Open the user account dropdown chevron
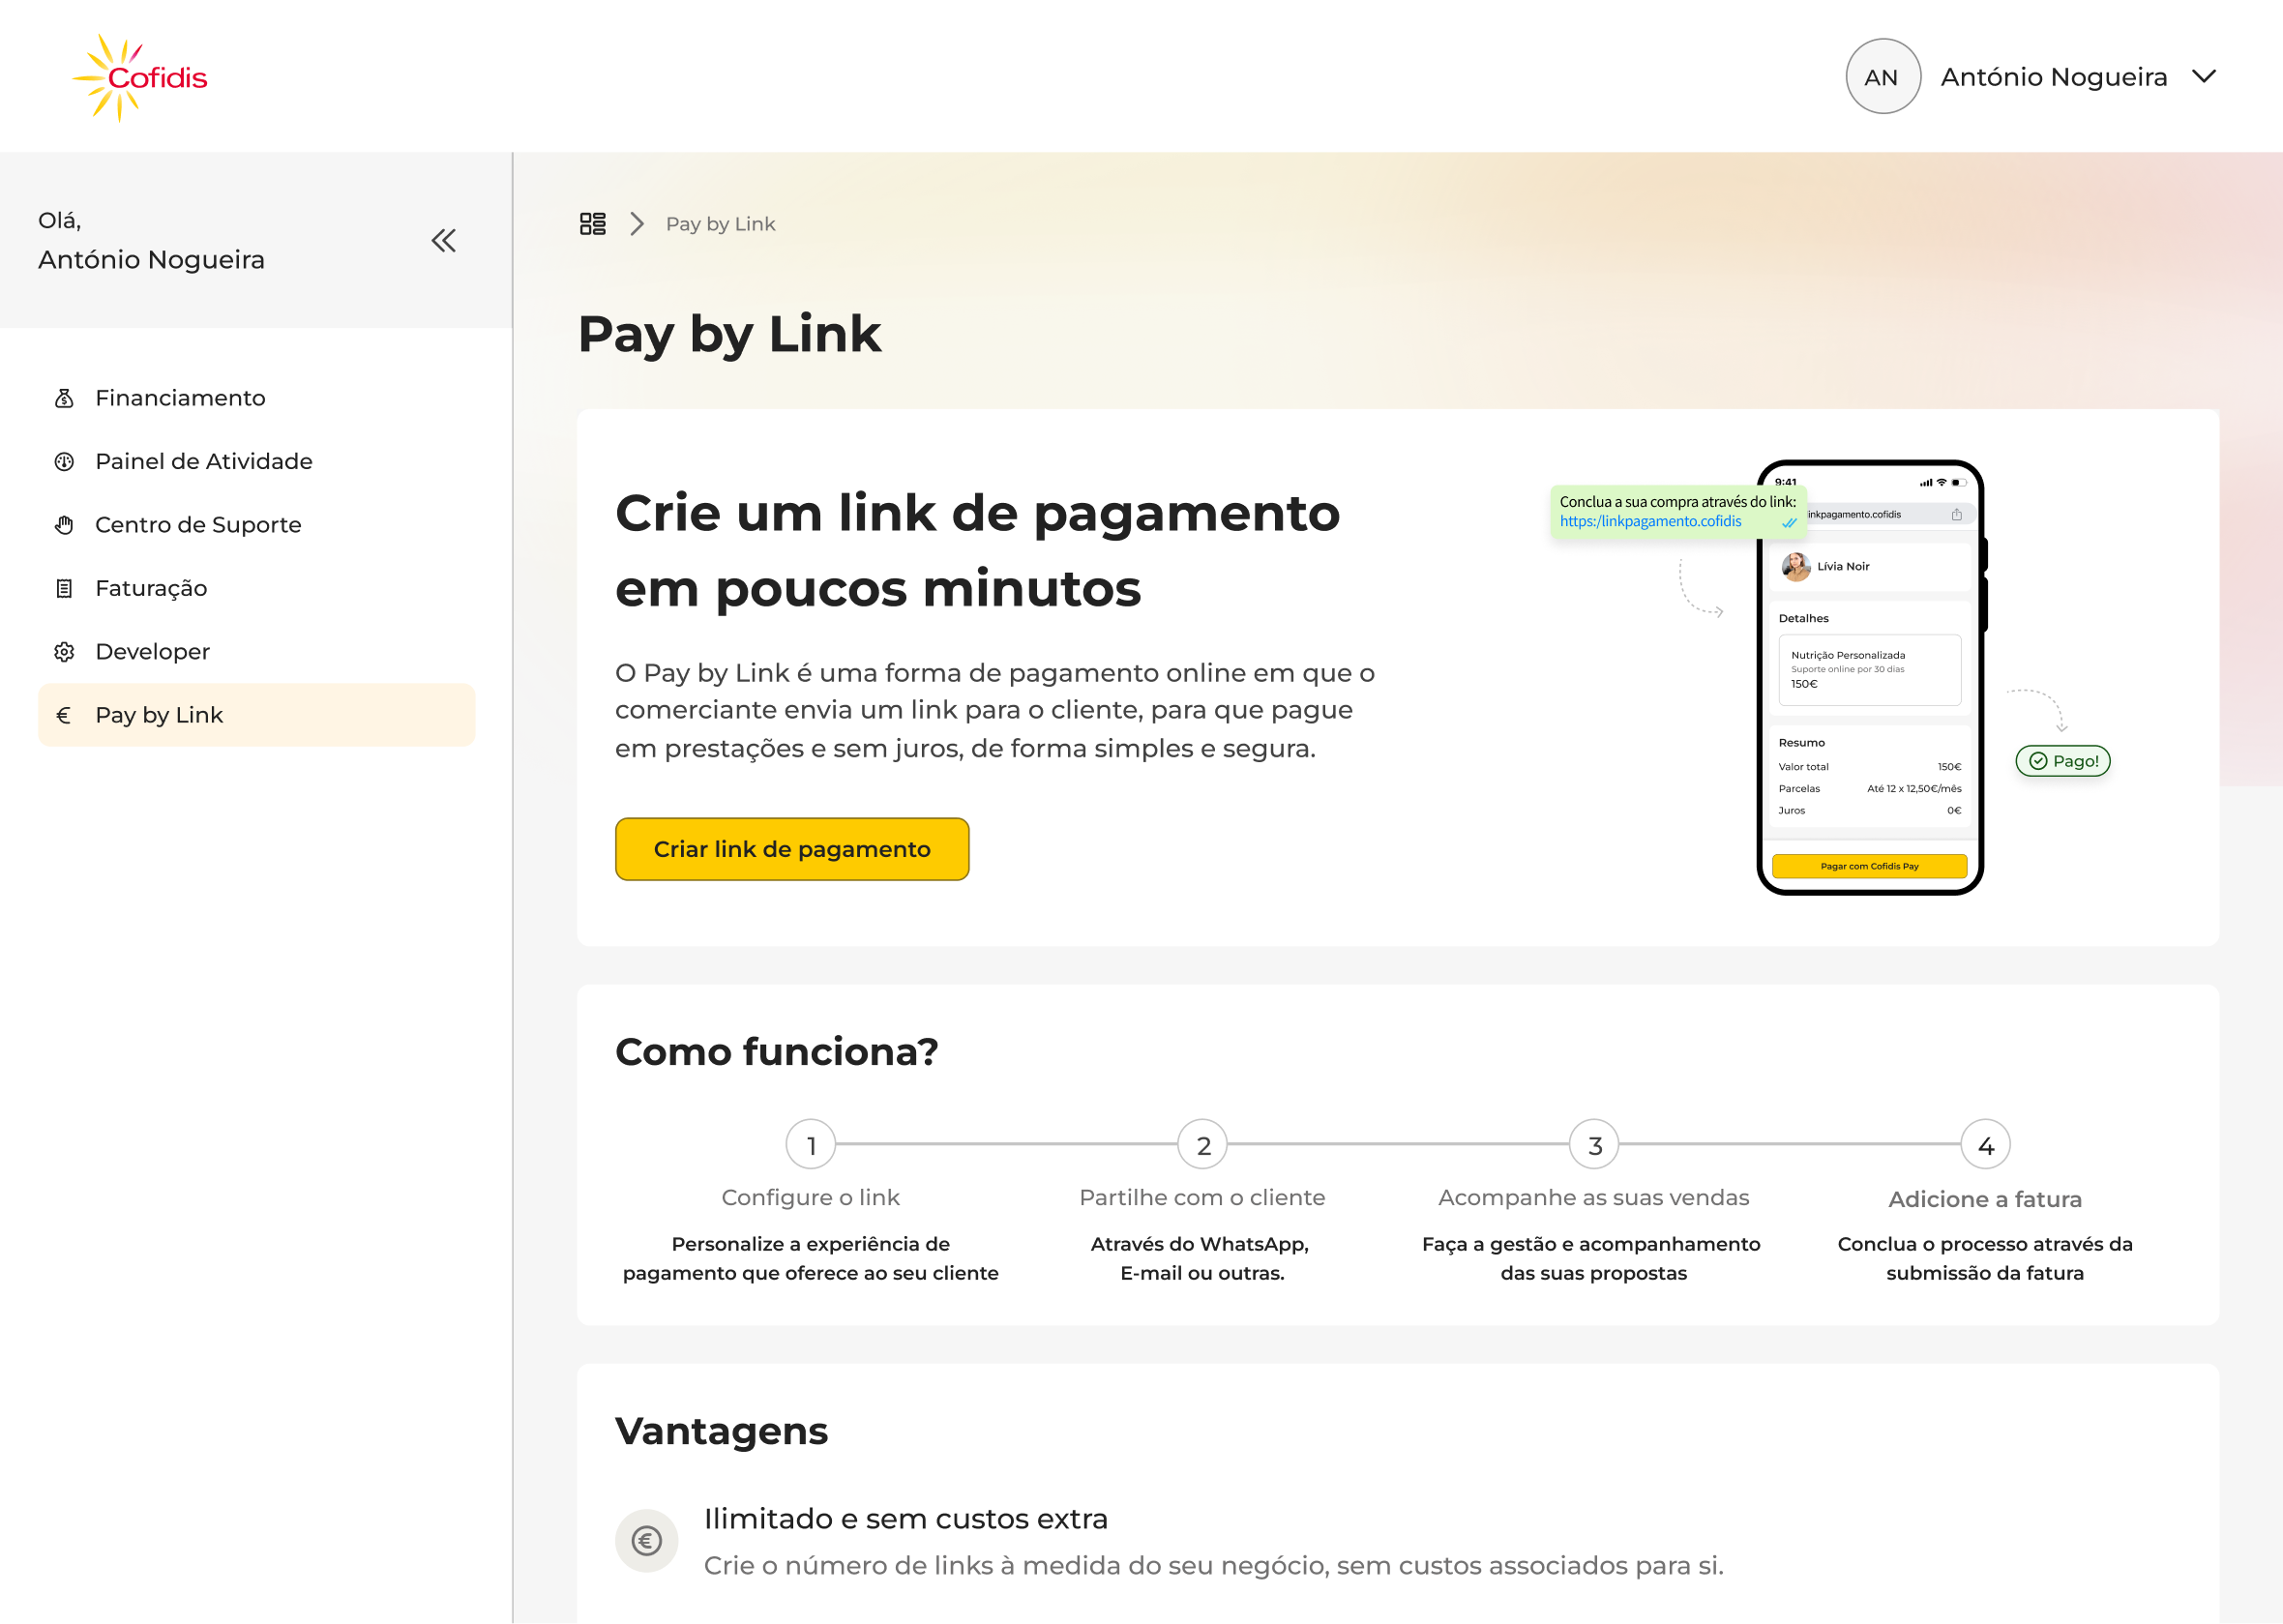This screenshot has height=1624, width=2283. tap(2204, 77)
